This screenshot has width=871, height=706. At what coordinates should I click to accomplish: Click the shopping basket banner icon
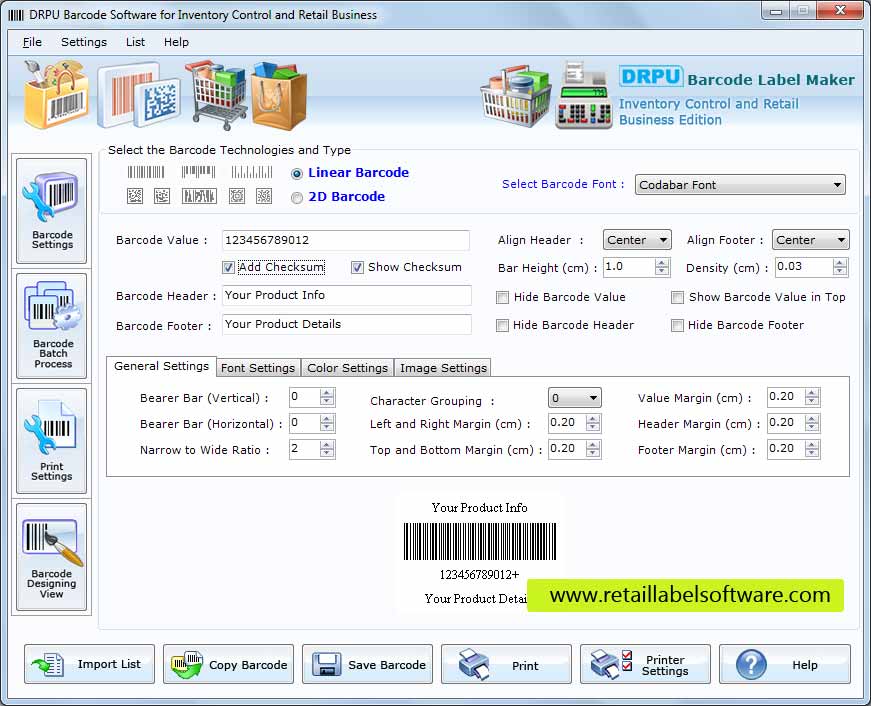coord(515,96)
